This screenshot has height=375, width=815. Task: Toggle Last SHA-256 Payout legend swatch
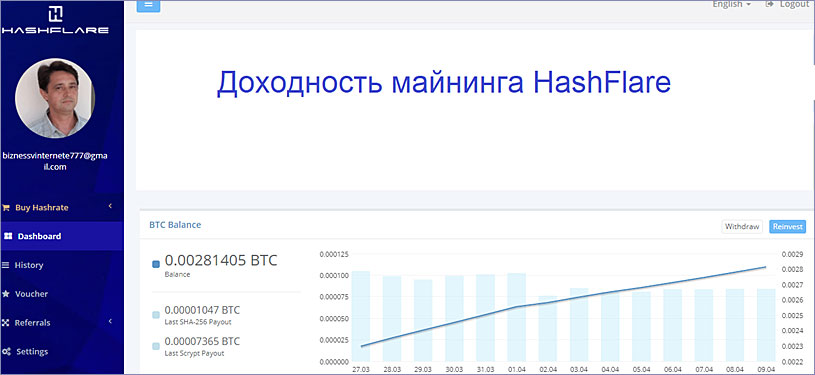tap(156, 315)
